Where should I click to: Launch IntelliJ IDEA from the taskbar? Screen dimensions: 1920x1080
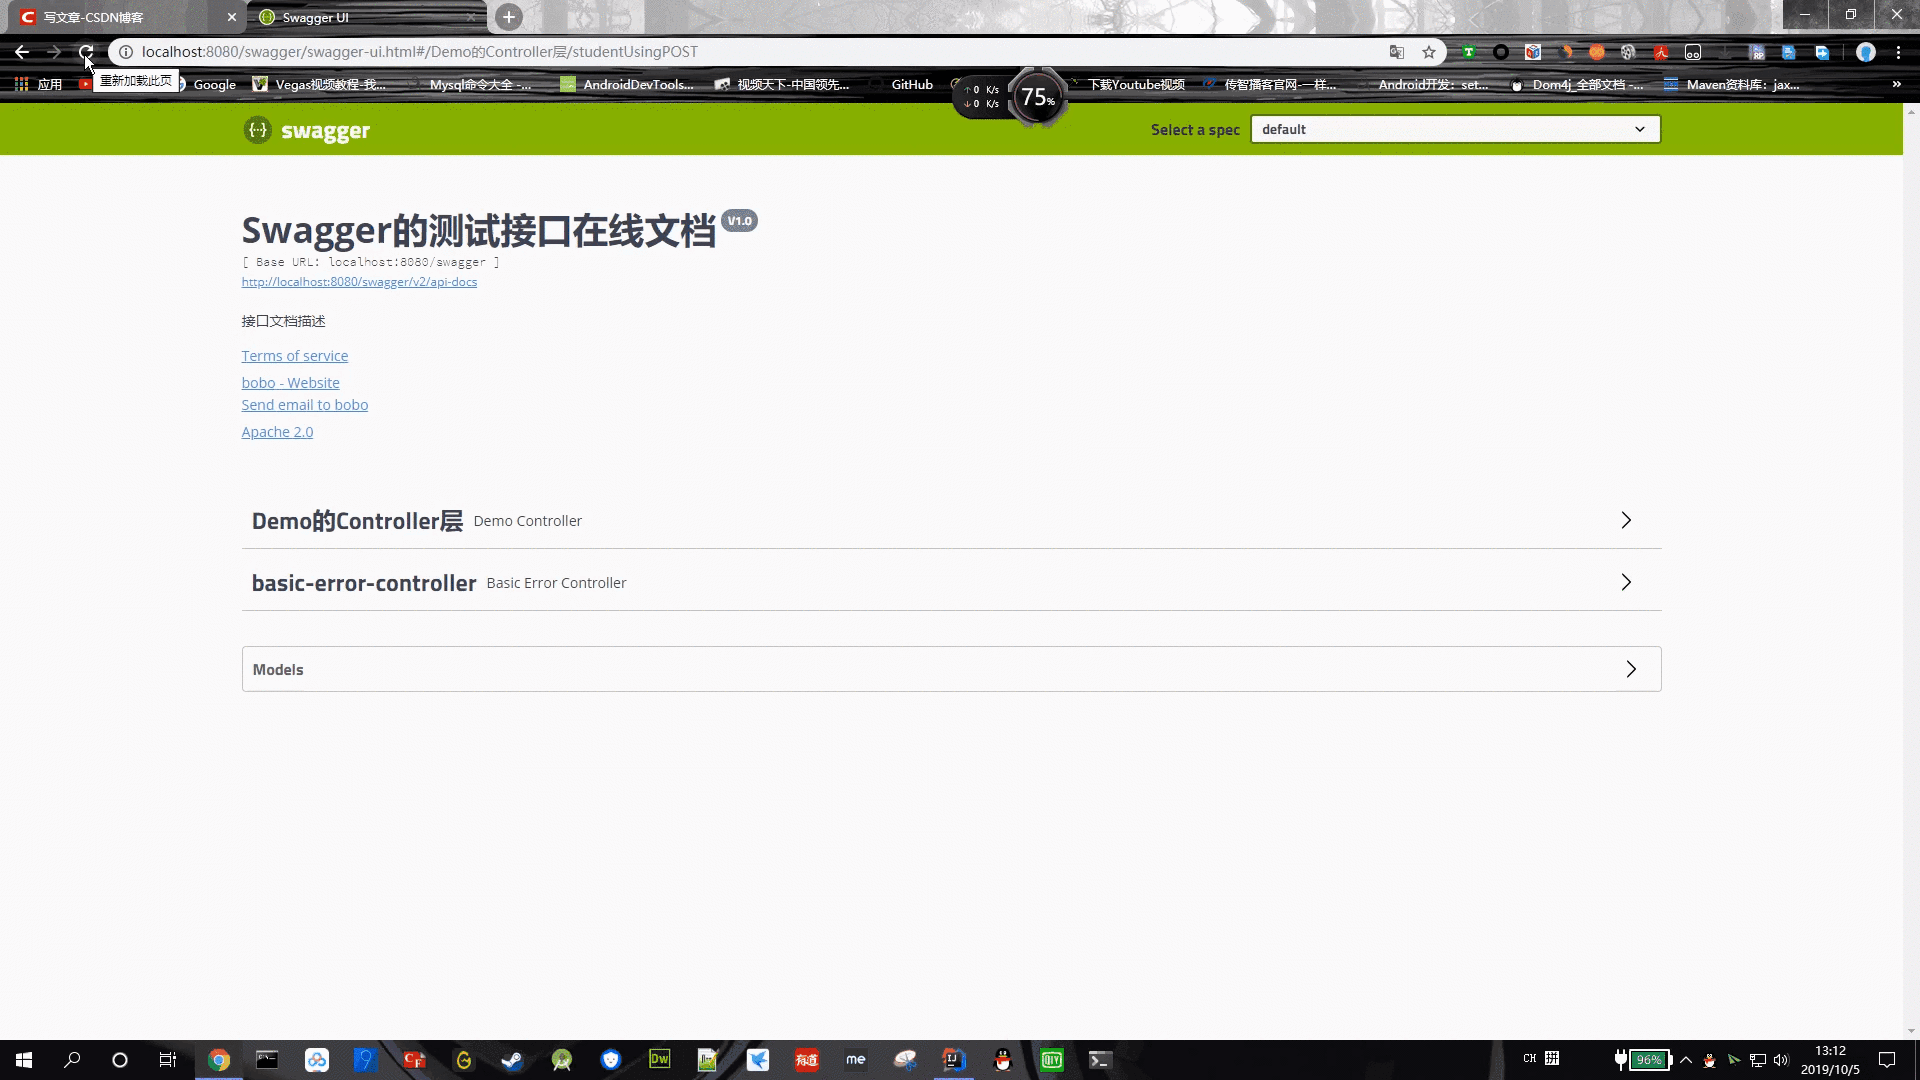952,1060
